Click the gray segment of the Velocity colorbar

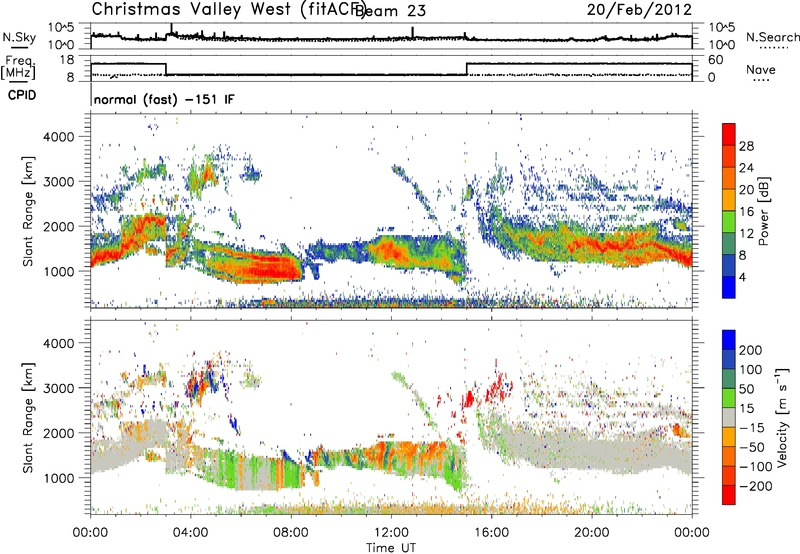729,417
